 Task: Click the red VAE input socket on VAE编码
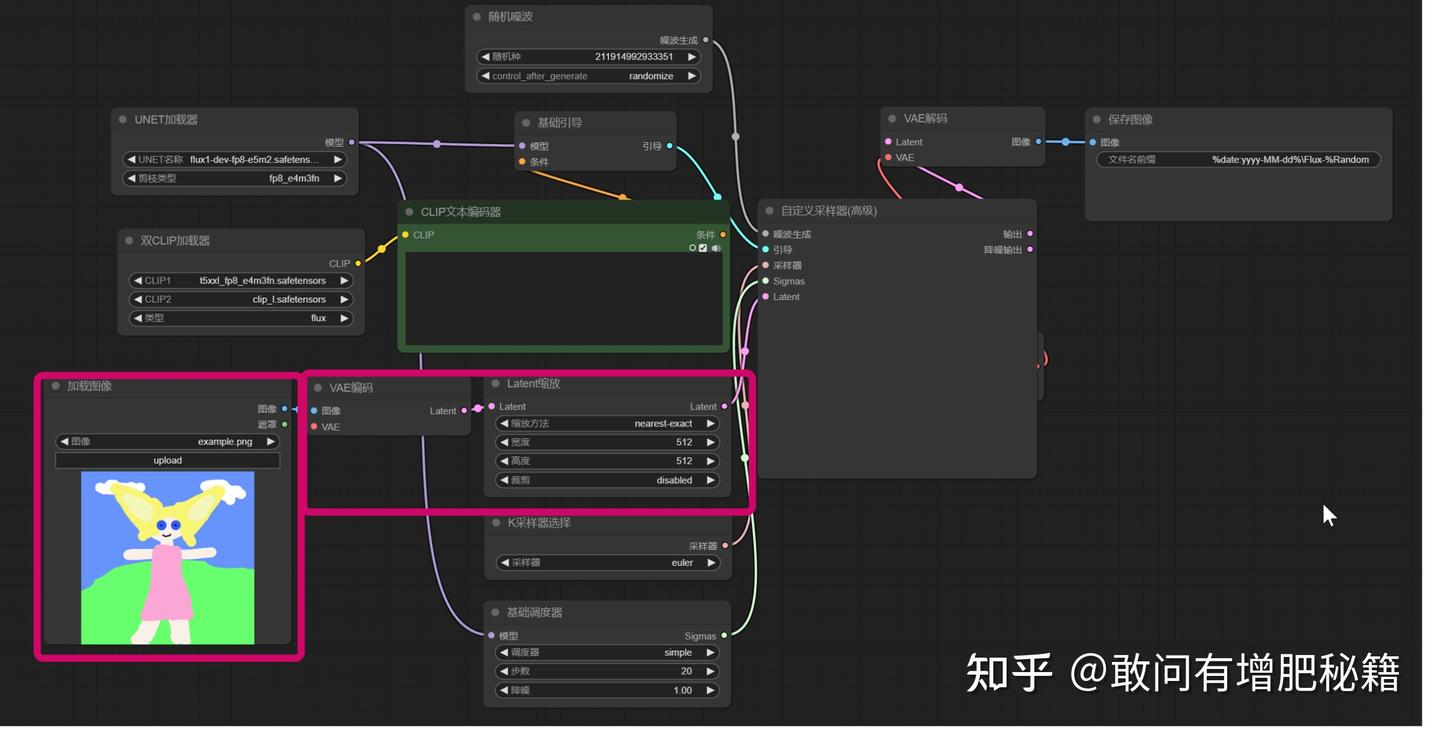click(314, 427)
